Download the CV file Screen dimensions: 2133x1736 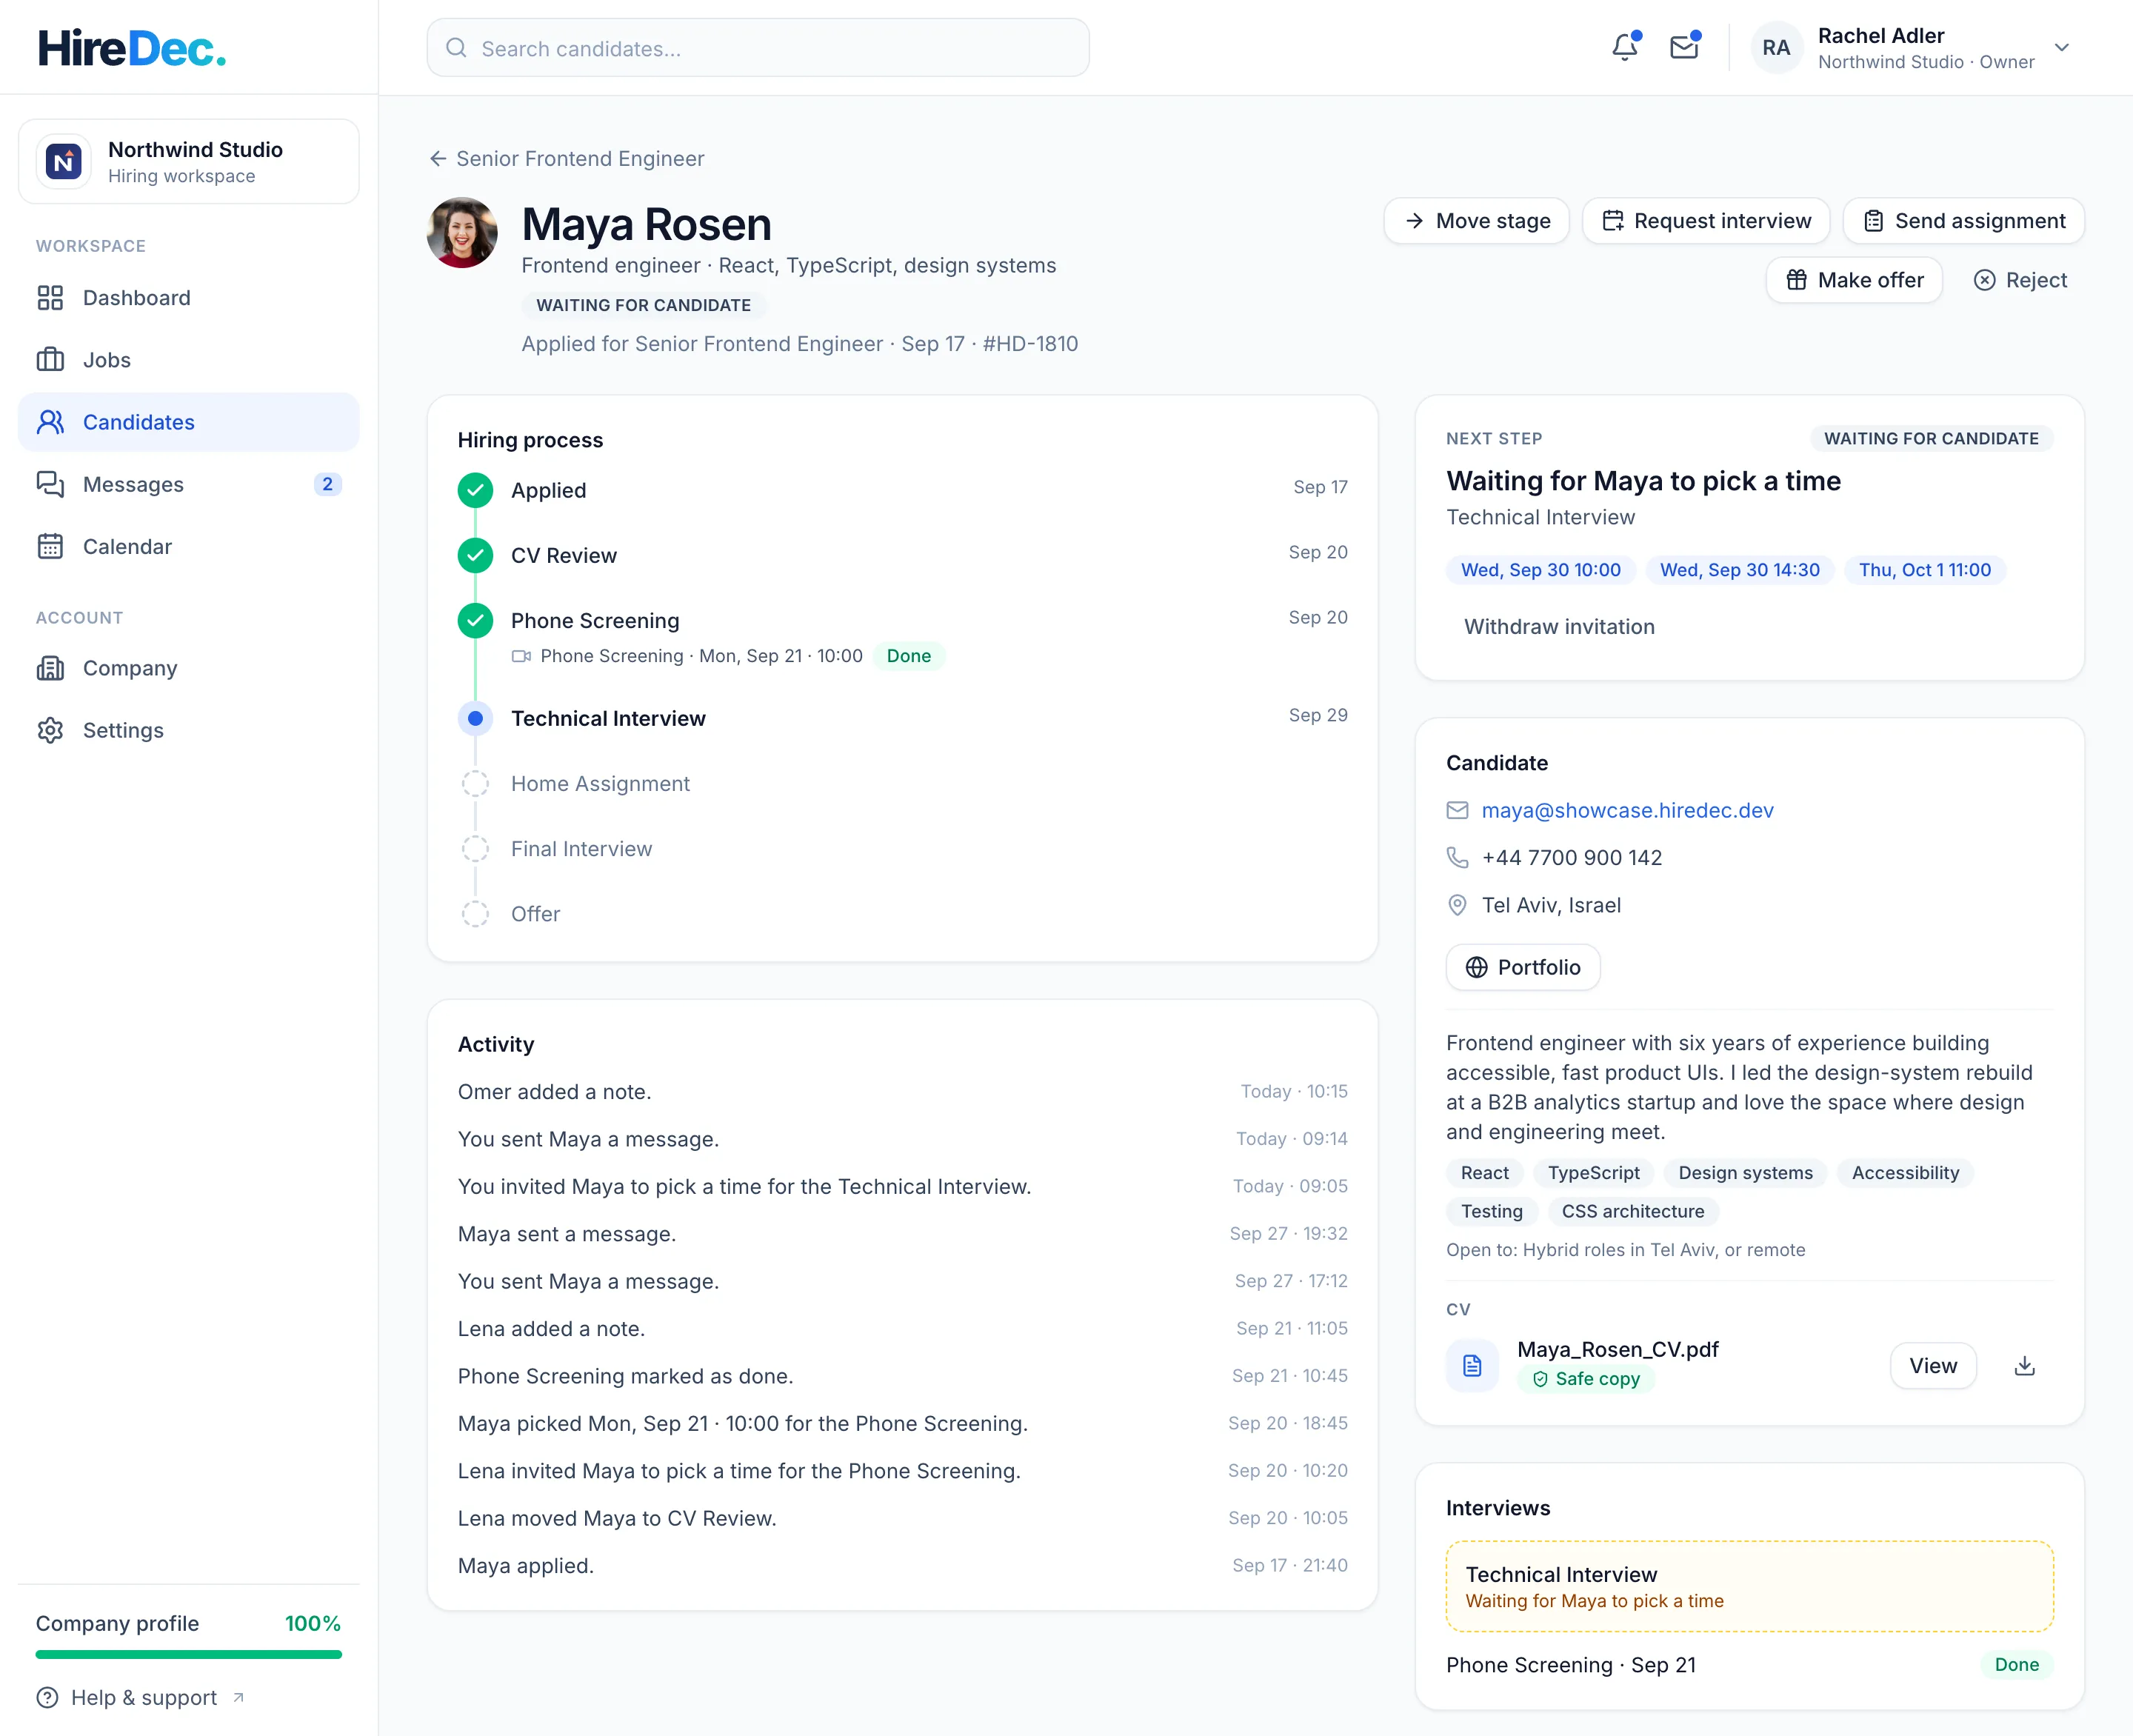pos(2024,1366)
